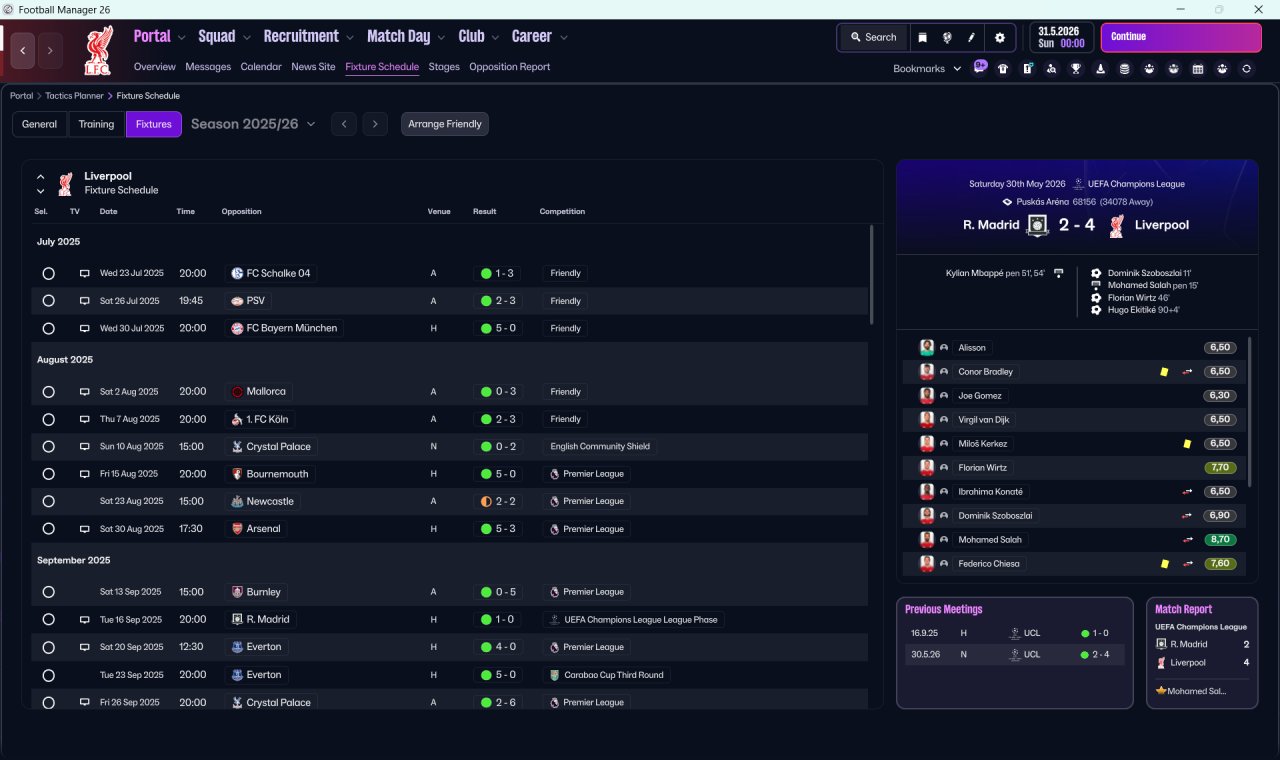This screenshot has height=760, width=1280.
Task: Click the pencil edit icon in the top bar
Action: pos(971,37)
